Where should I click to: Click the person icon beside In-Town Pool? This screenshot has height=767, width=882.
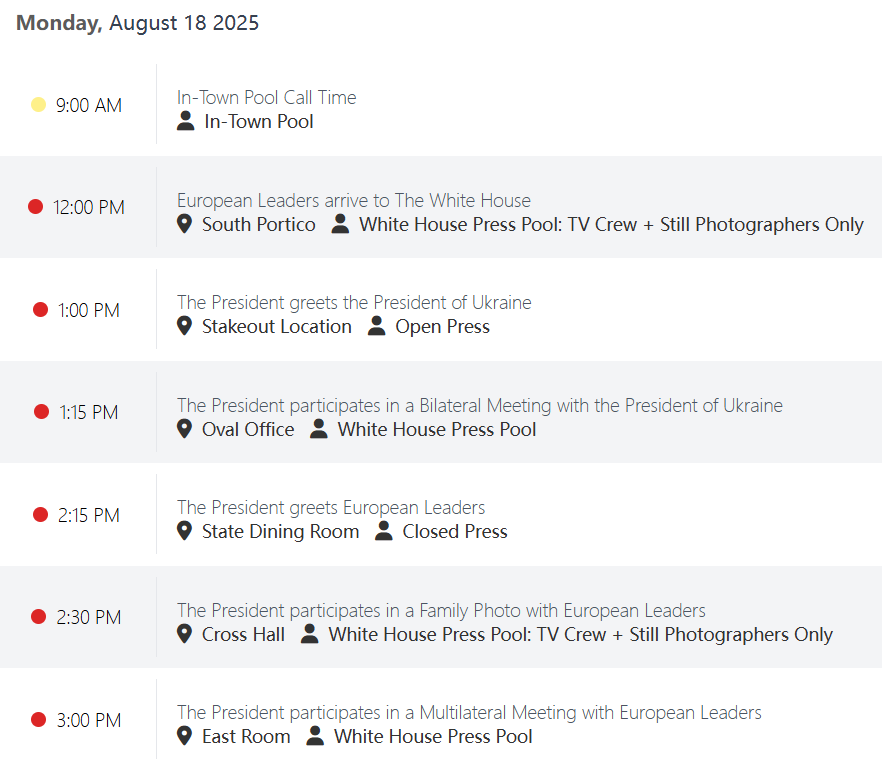coord(185,121)
